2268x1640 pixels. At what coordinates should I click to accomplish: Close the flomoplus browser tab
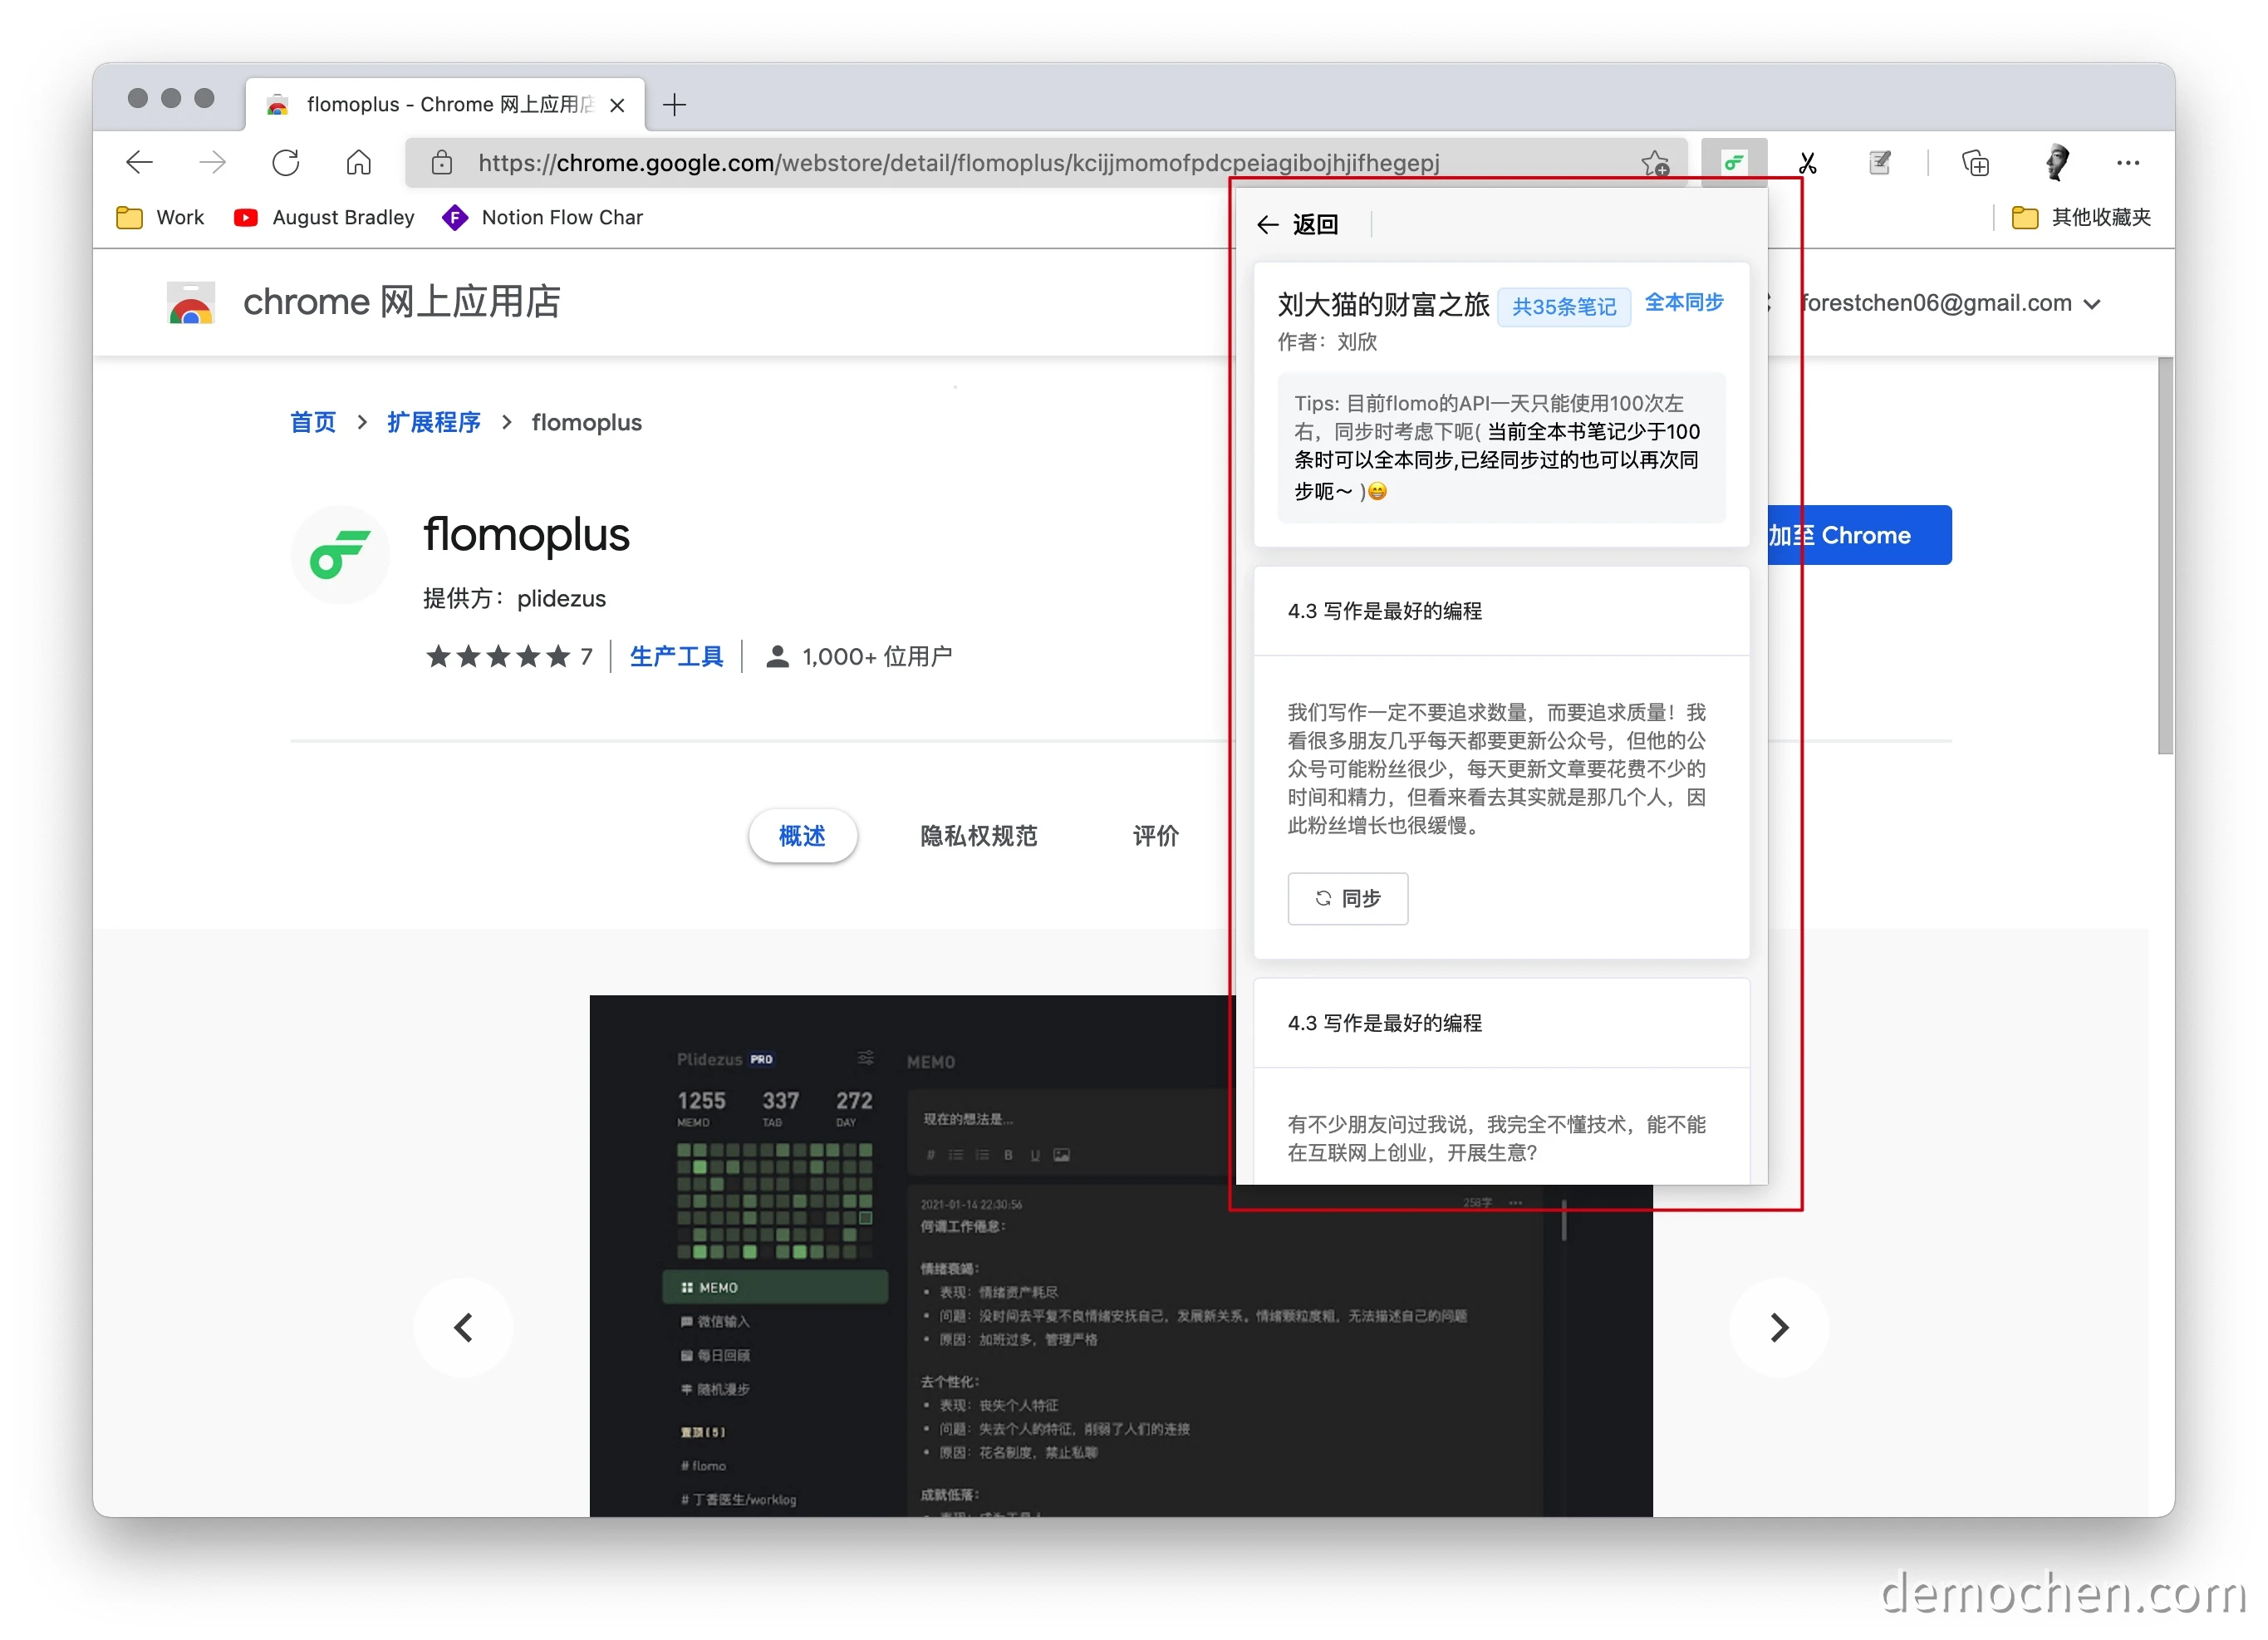point(617,104)
